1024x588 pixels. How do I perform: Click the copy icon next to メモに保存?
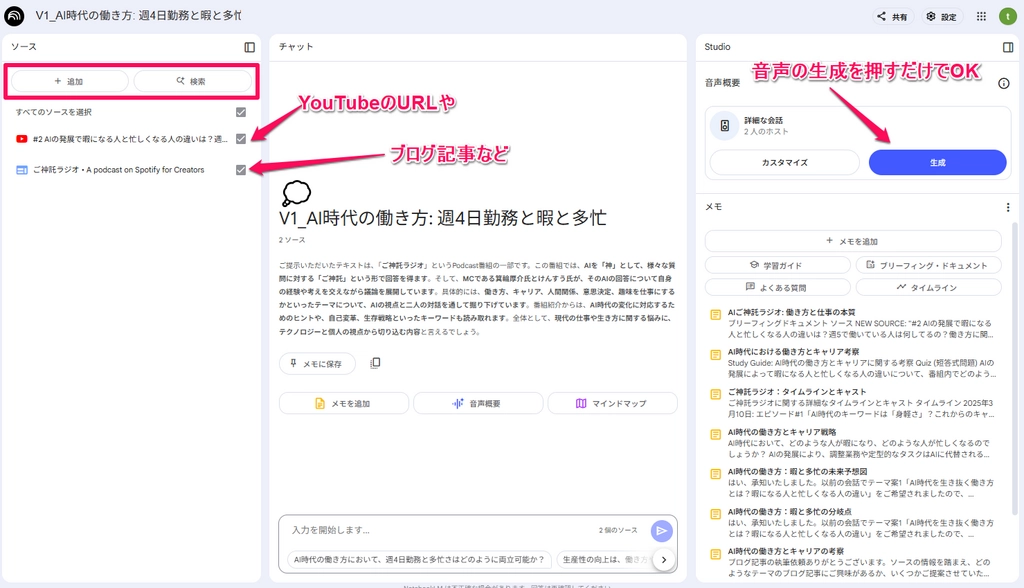(375, 363)
